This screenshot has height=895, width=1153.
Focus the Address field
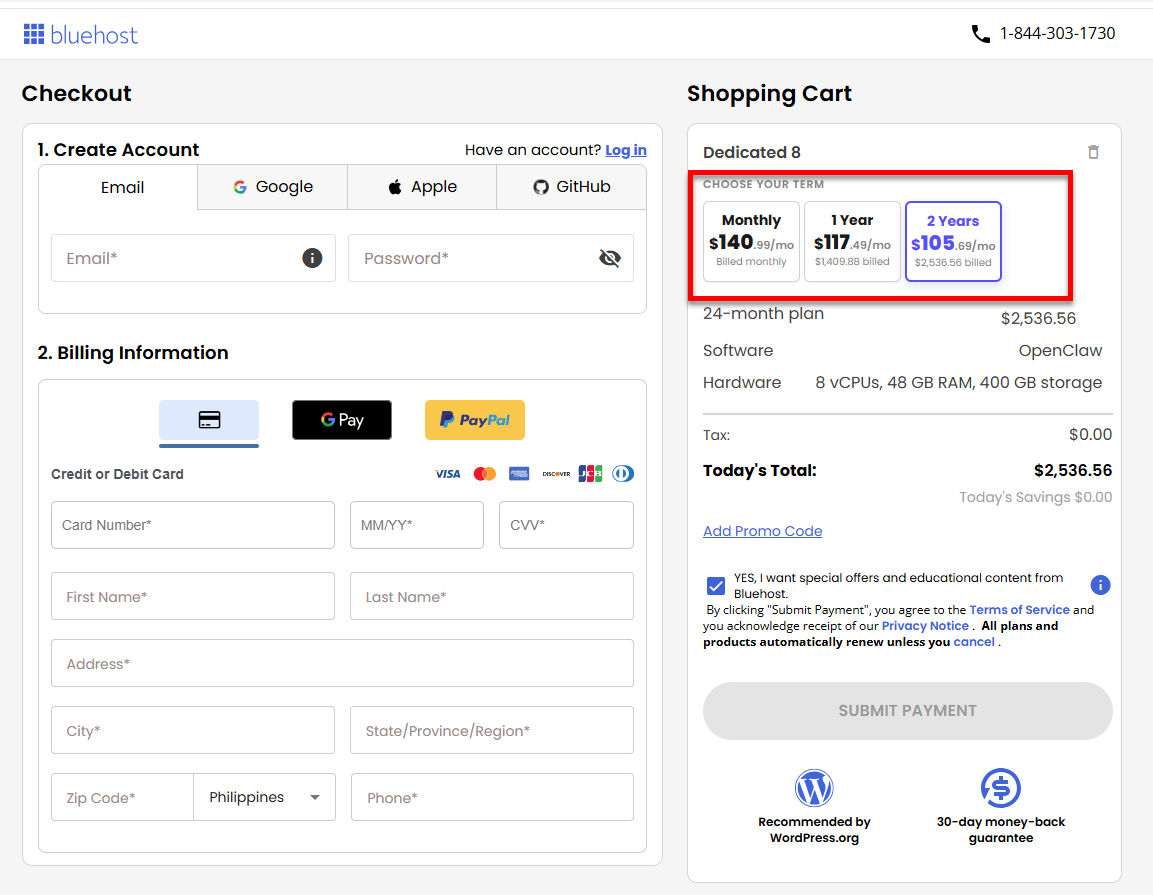click(x=342, y=663)
